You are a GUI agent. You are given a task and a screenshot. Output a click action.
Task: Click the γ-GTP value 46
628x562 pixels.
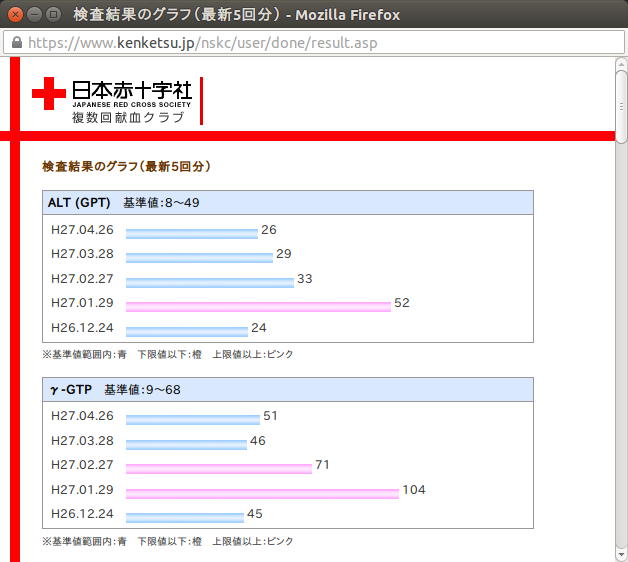pos(258,441)
